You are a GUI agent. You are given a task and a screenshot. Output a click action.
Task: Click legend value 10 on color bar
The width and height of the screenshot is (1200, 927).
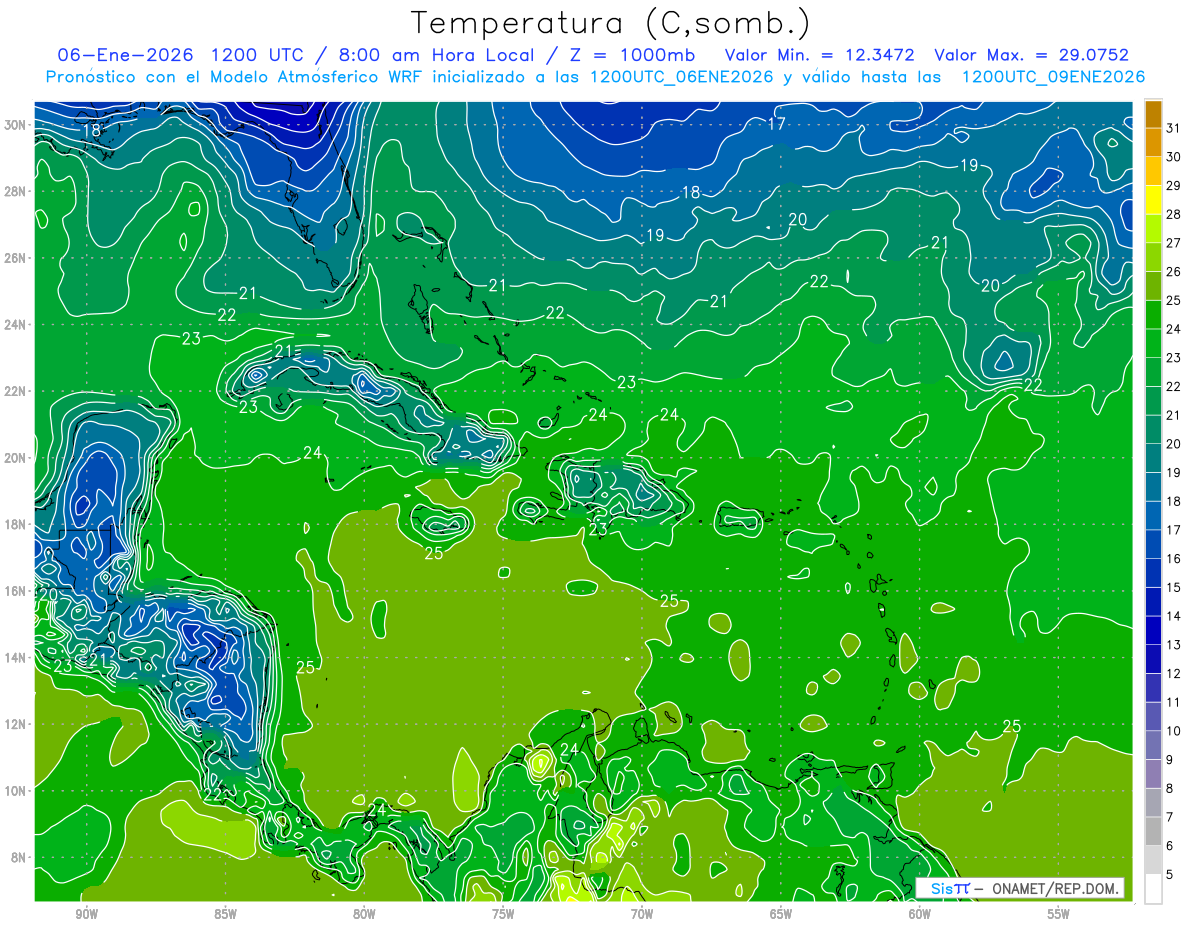click(x=1174, y=731)
